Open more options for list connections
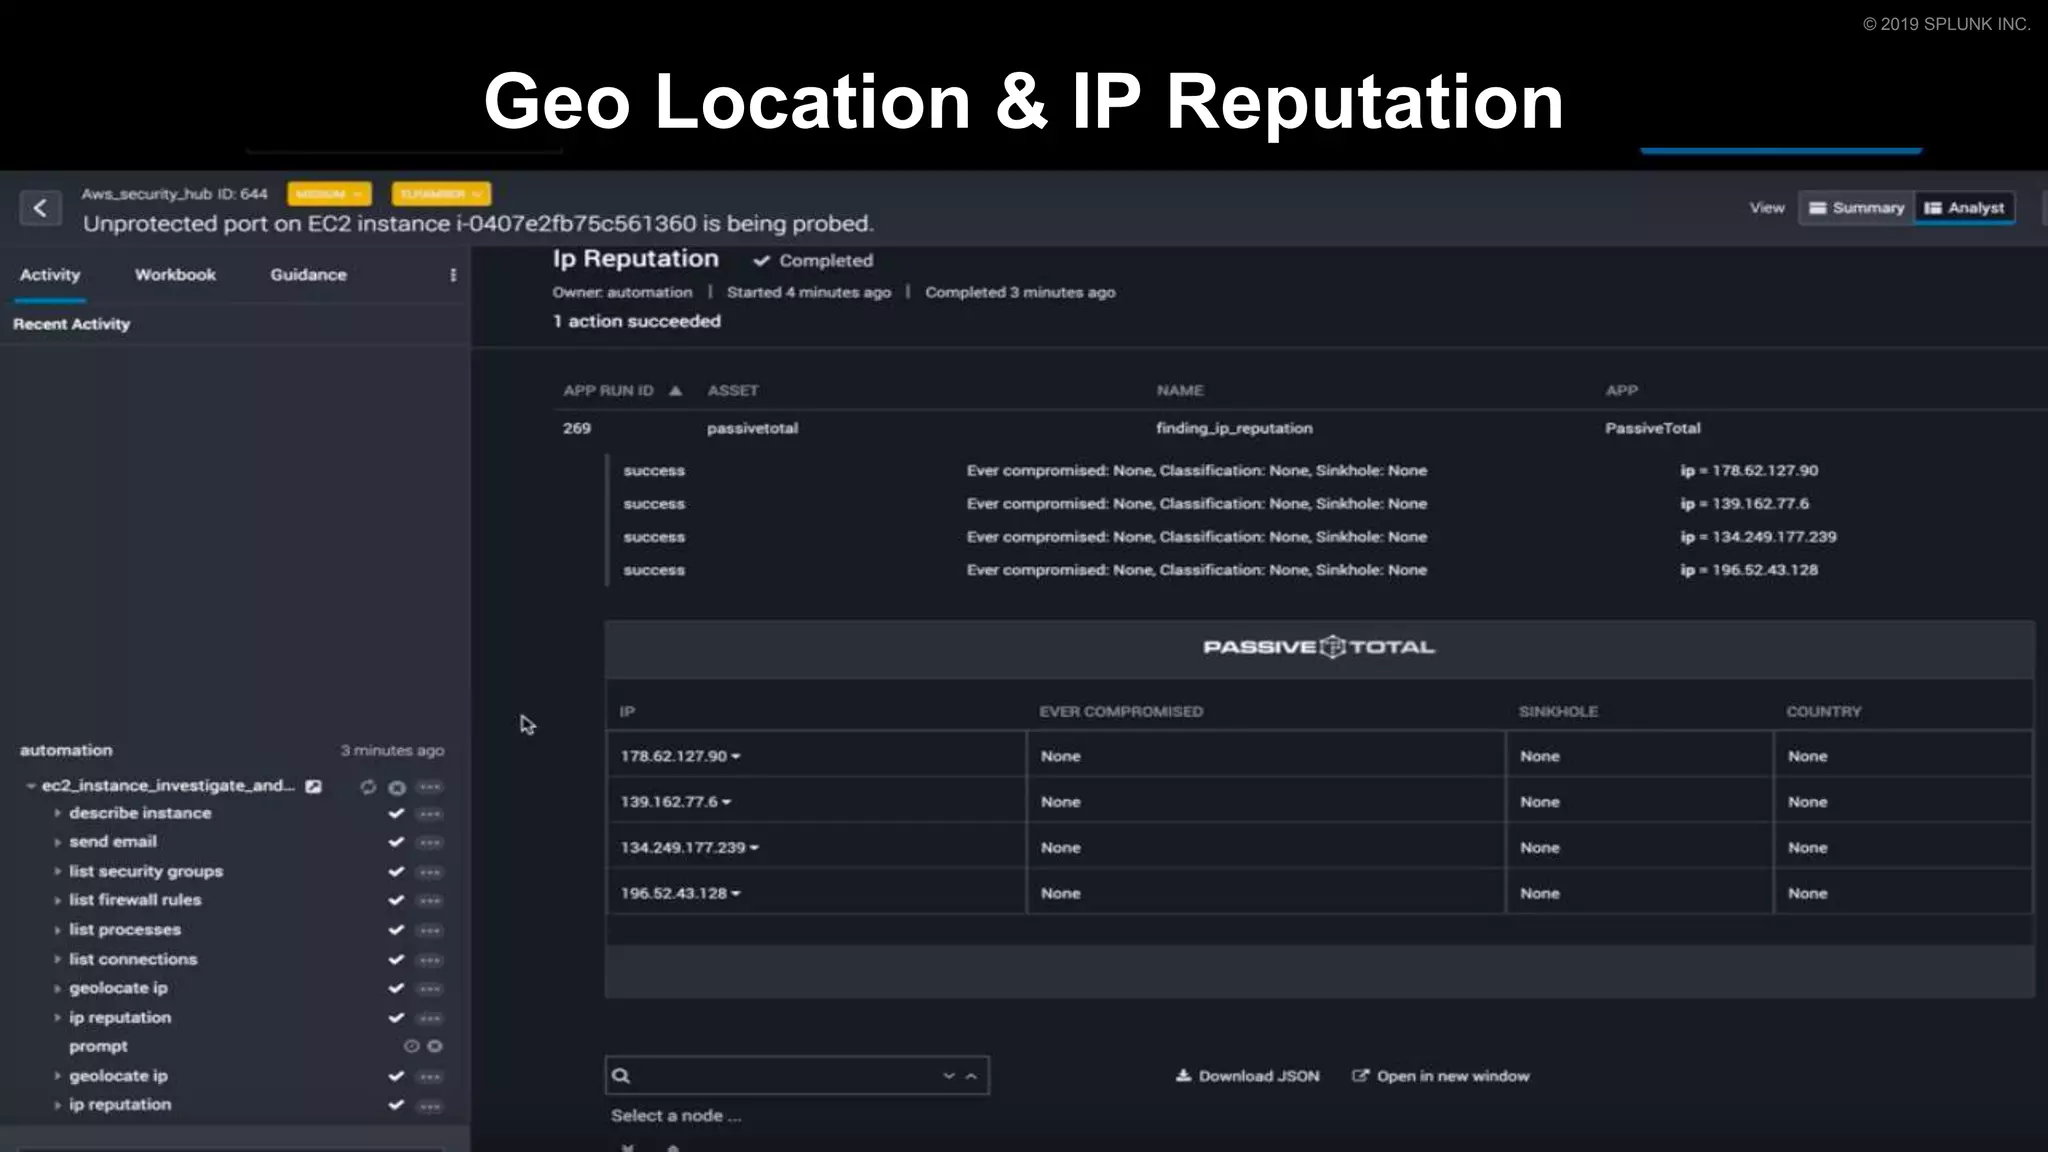The height and width of the screenshot is (1152, 2048). 430,960
